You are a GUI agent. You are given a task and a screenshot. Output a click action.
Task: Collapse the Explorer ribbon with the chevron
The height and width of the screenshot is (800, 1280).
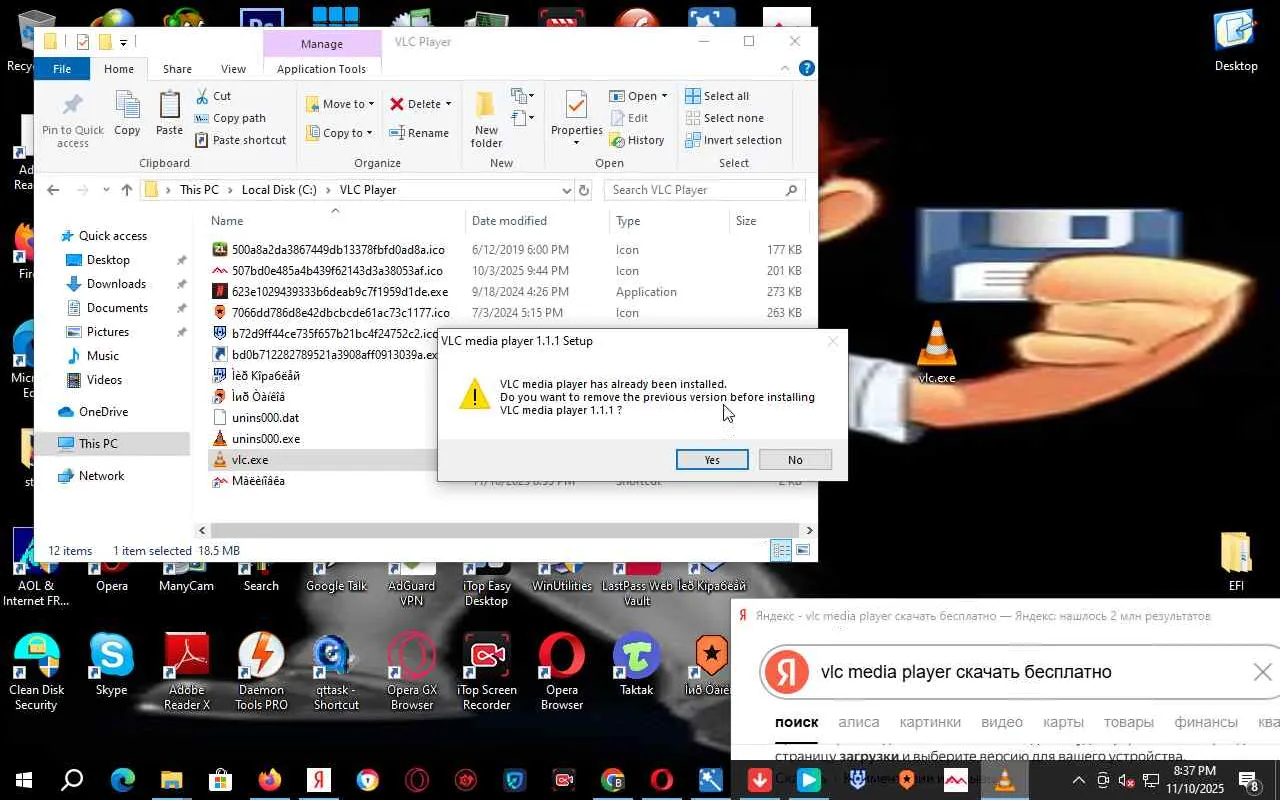[785, 69]
